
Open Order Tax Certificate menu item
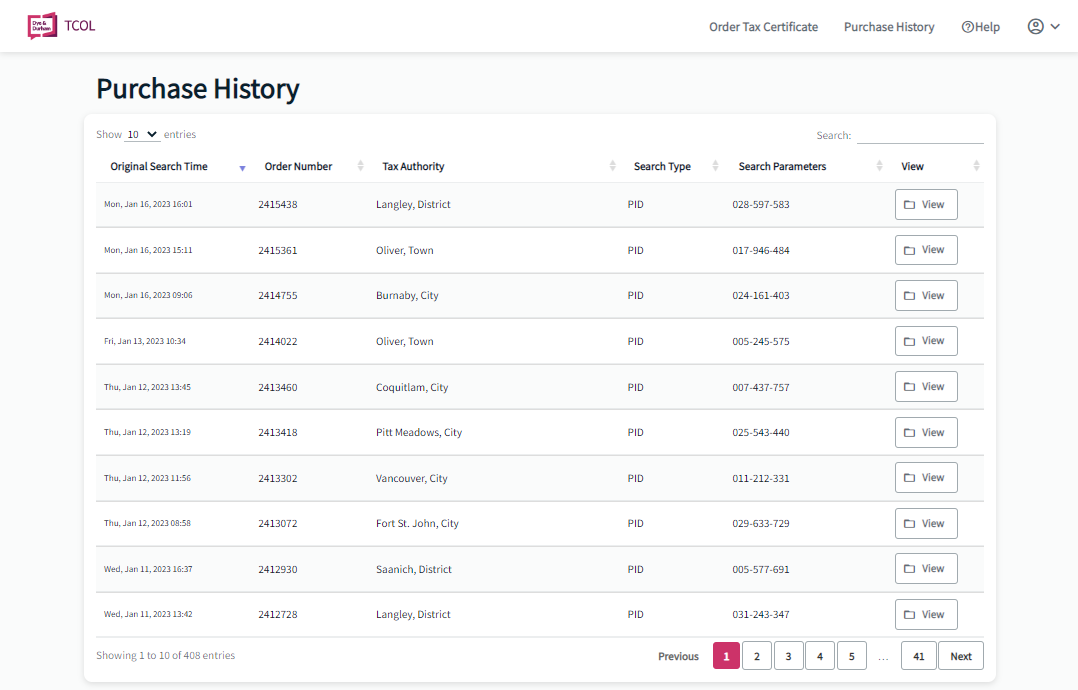[763, 27]
